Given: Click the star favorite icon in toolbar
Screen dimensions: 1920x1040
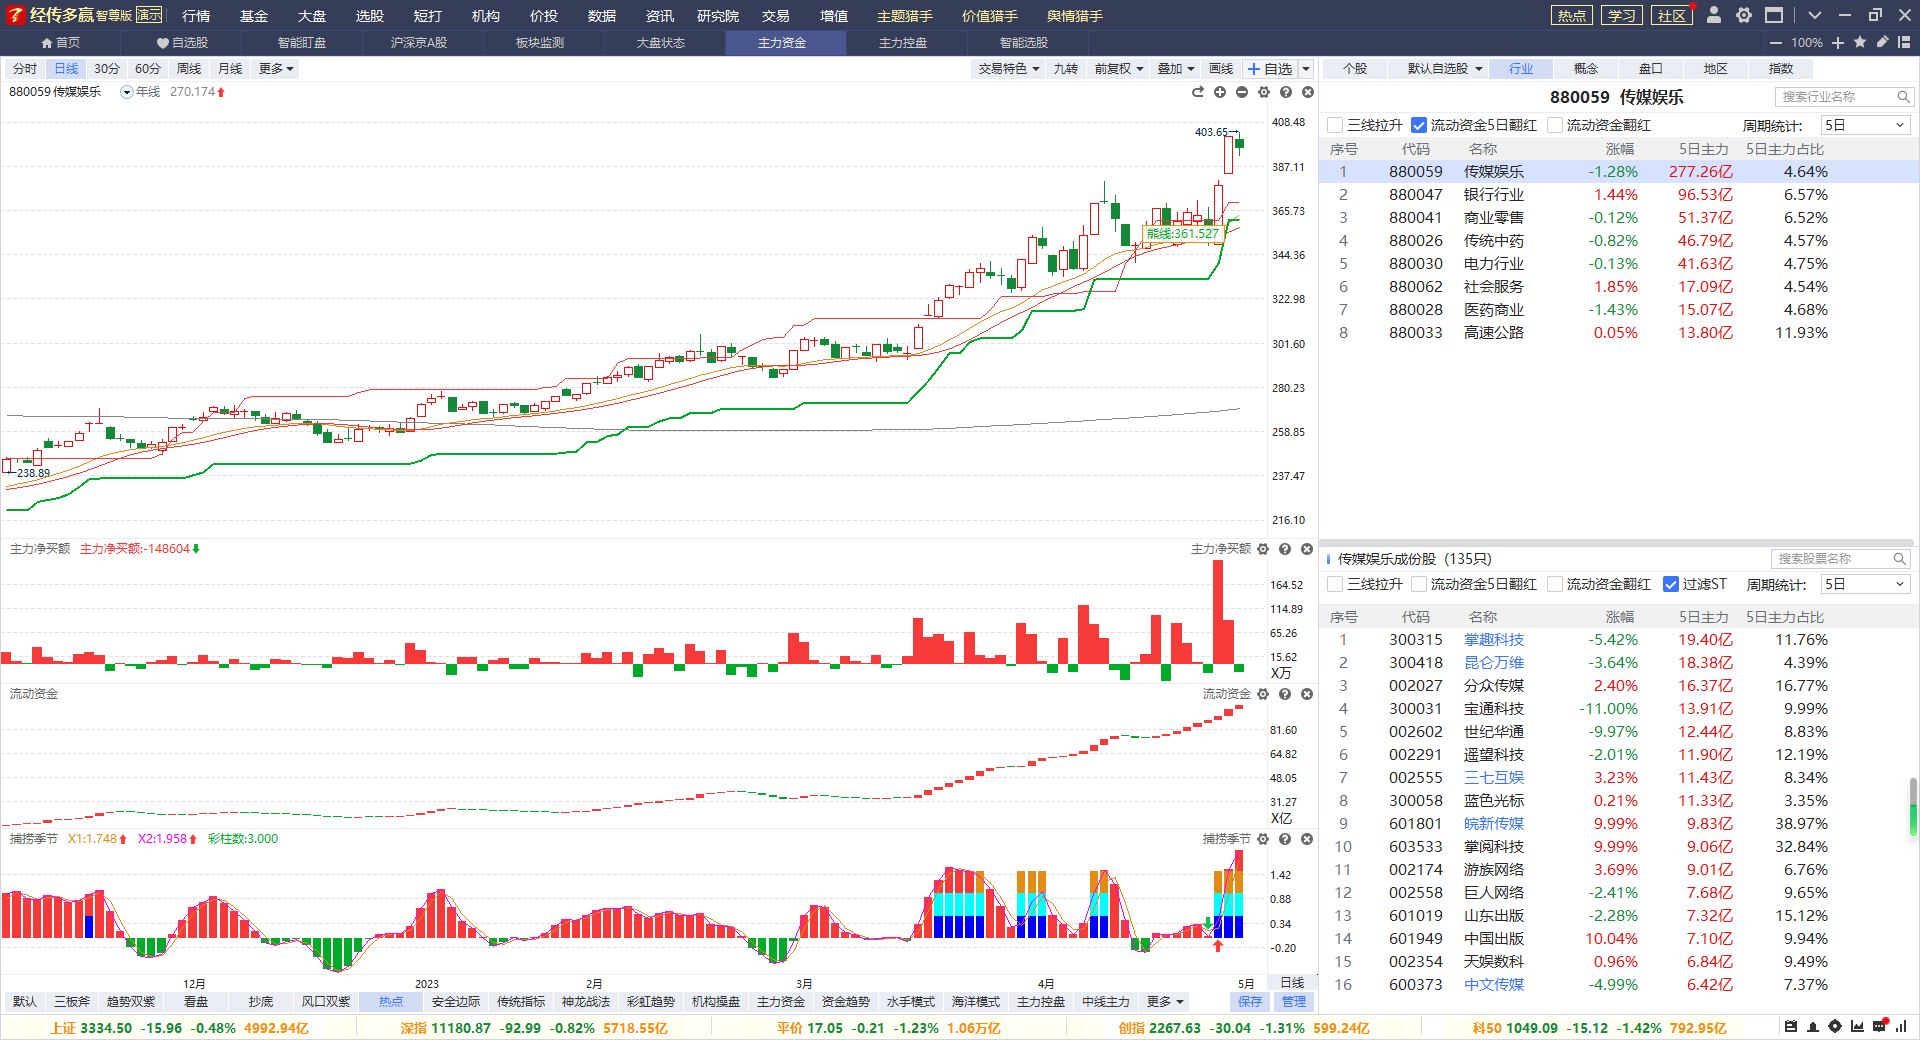Looking at the screenshot, I should pos(1860,42).
